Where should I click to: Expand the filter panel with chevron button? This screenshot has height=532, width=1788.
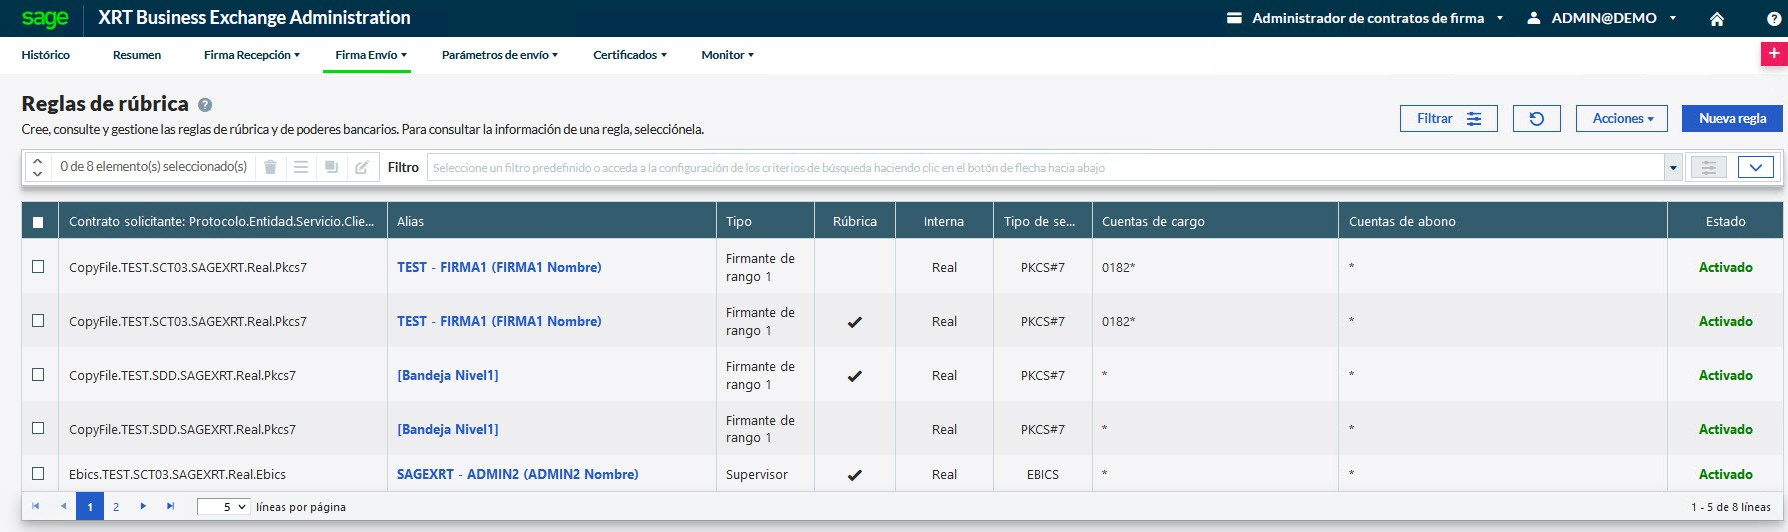(x=1755, y=168)
